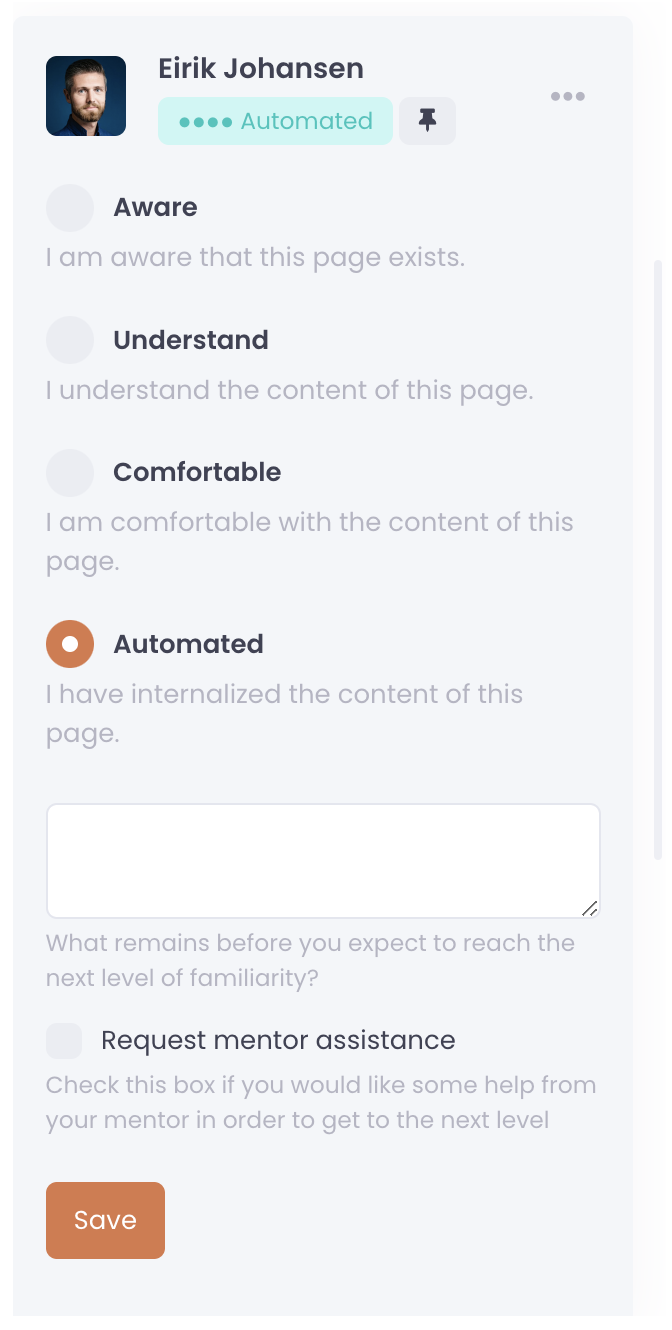Click the vertical scrollbar on the right
This screenshot has width=672, height=1330.
click(657, 560)
